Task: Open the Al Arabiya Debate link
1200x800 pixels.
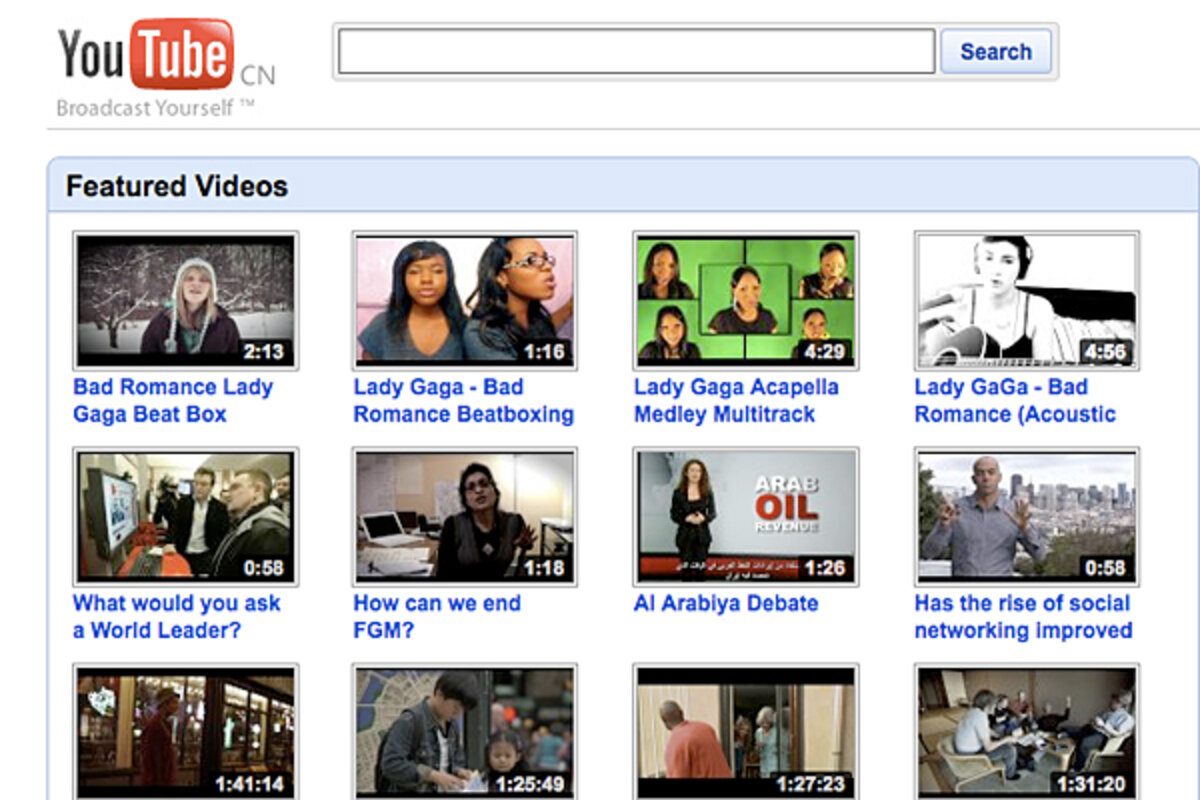Action: click(x=726, y=603)
